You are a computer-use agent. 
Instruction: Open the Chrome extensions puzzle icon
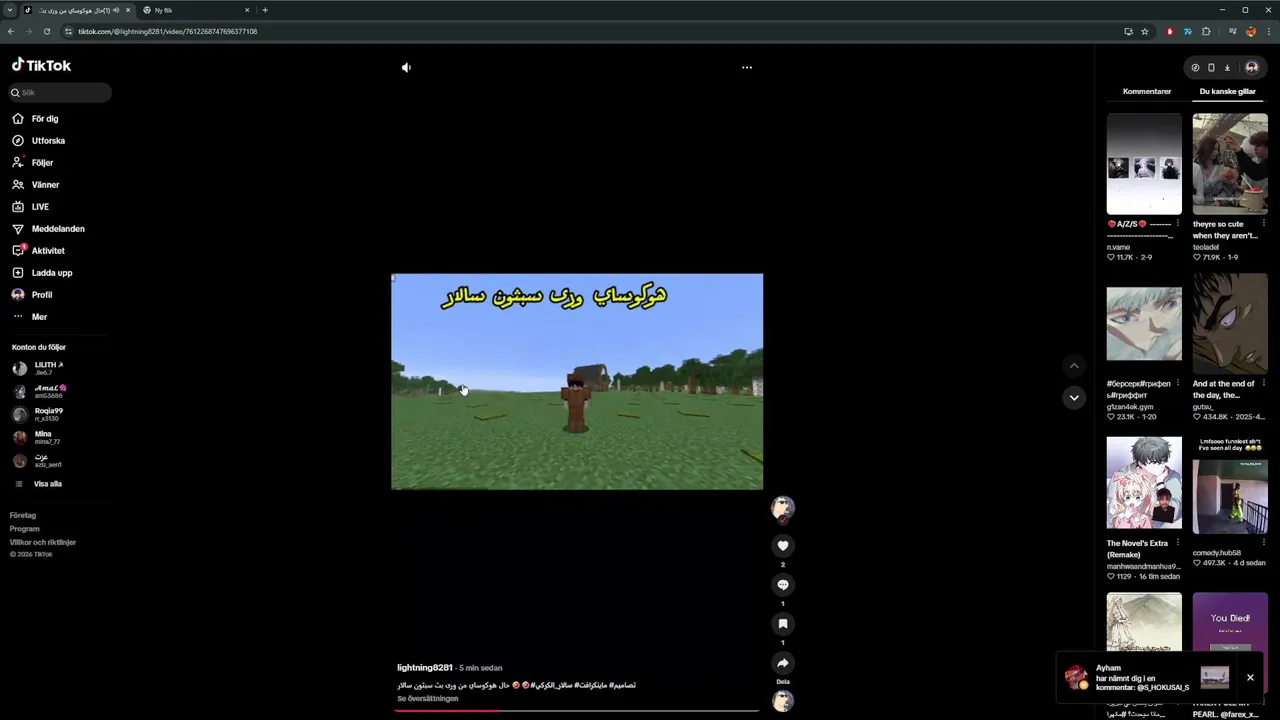[1206, 31]
